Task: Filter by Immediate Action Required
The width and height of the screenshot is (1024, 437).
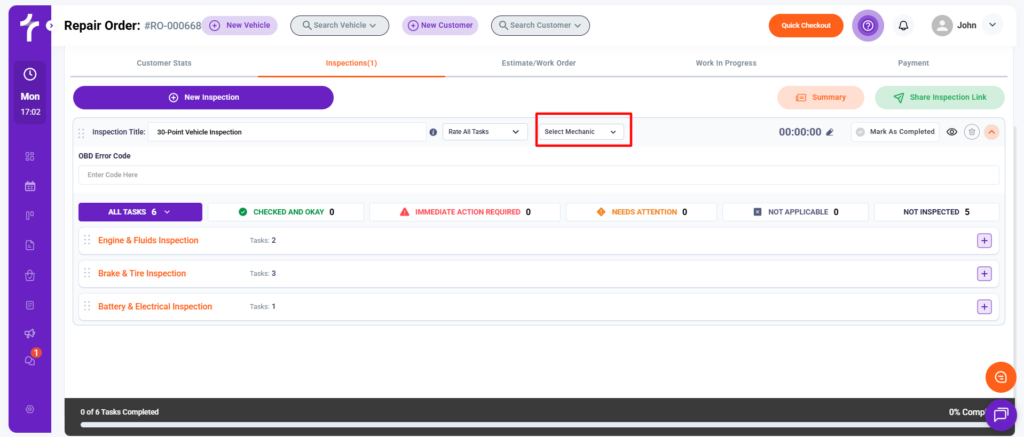Action: click(465, 212)
